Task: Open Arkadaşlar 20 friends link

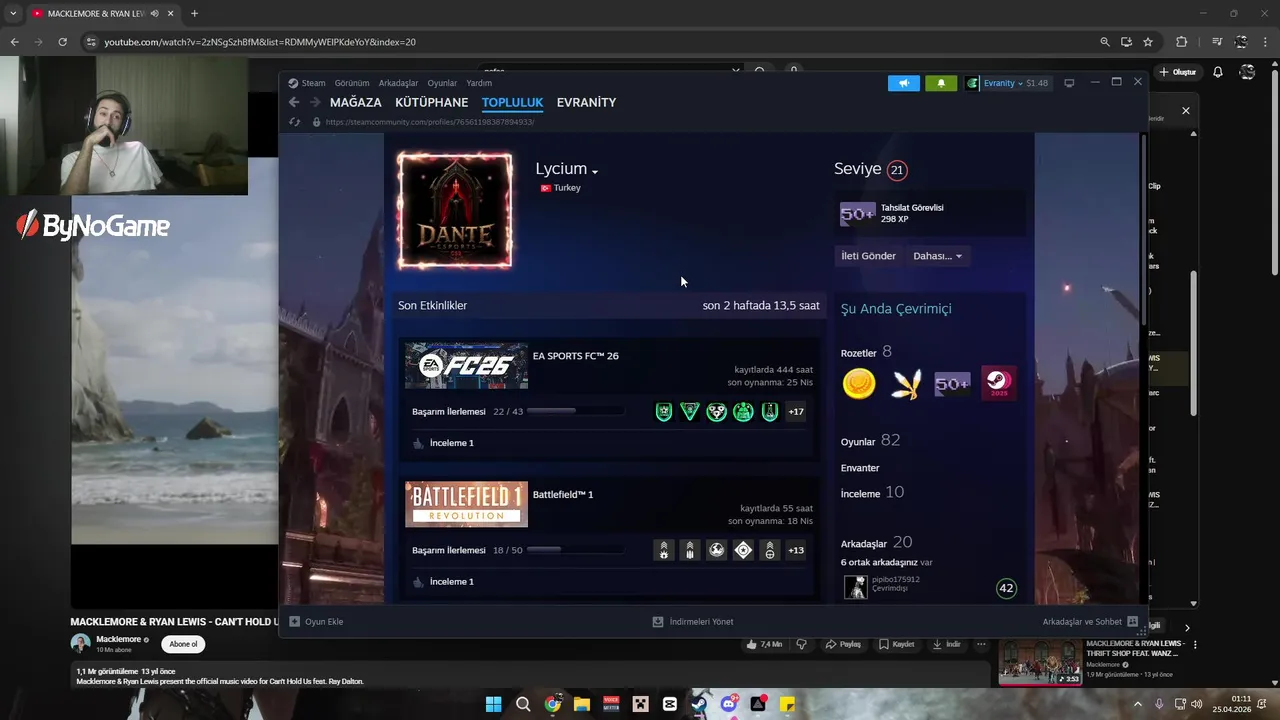Action: tap(877, 543)
